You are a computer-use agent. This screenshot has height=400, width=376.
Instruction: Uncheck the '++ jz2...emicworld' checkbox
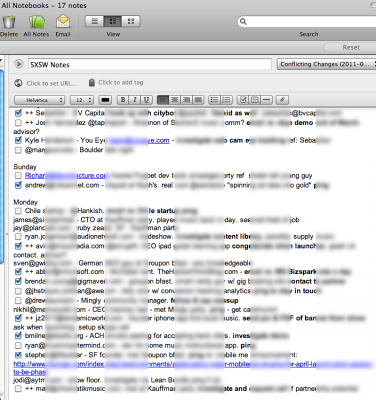(x=18, y=318)
